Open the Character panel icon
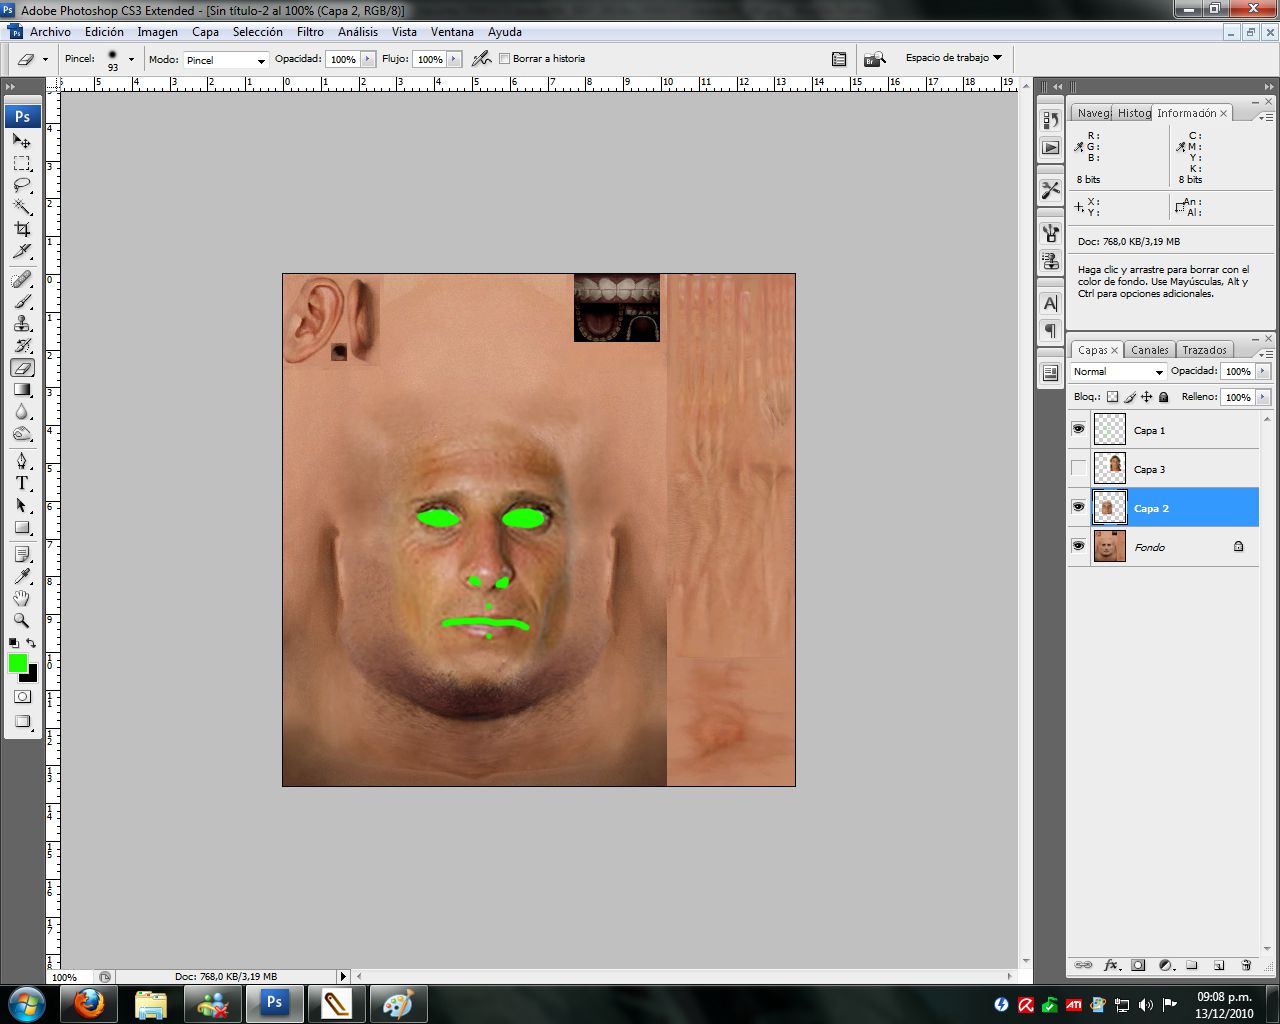This screenshot has width=1280, height=1024. (1050, 303)
